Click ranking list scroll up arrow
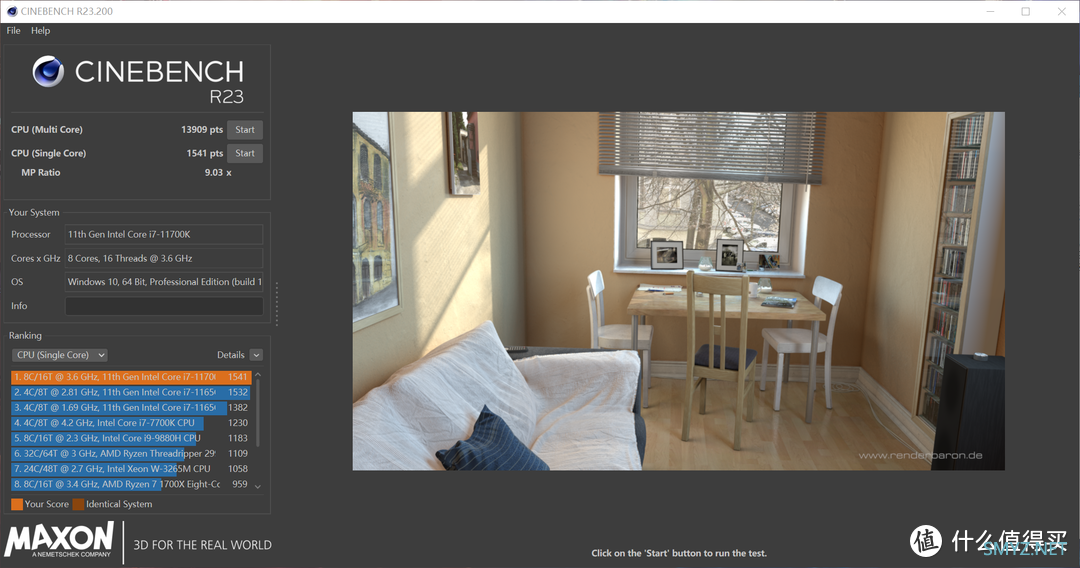Image resolution: width=1080 pixels, height=568 pixels. tap(258, 375)
